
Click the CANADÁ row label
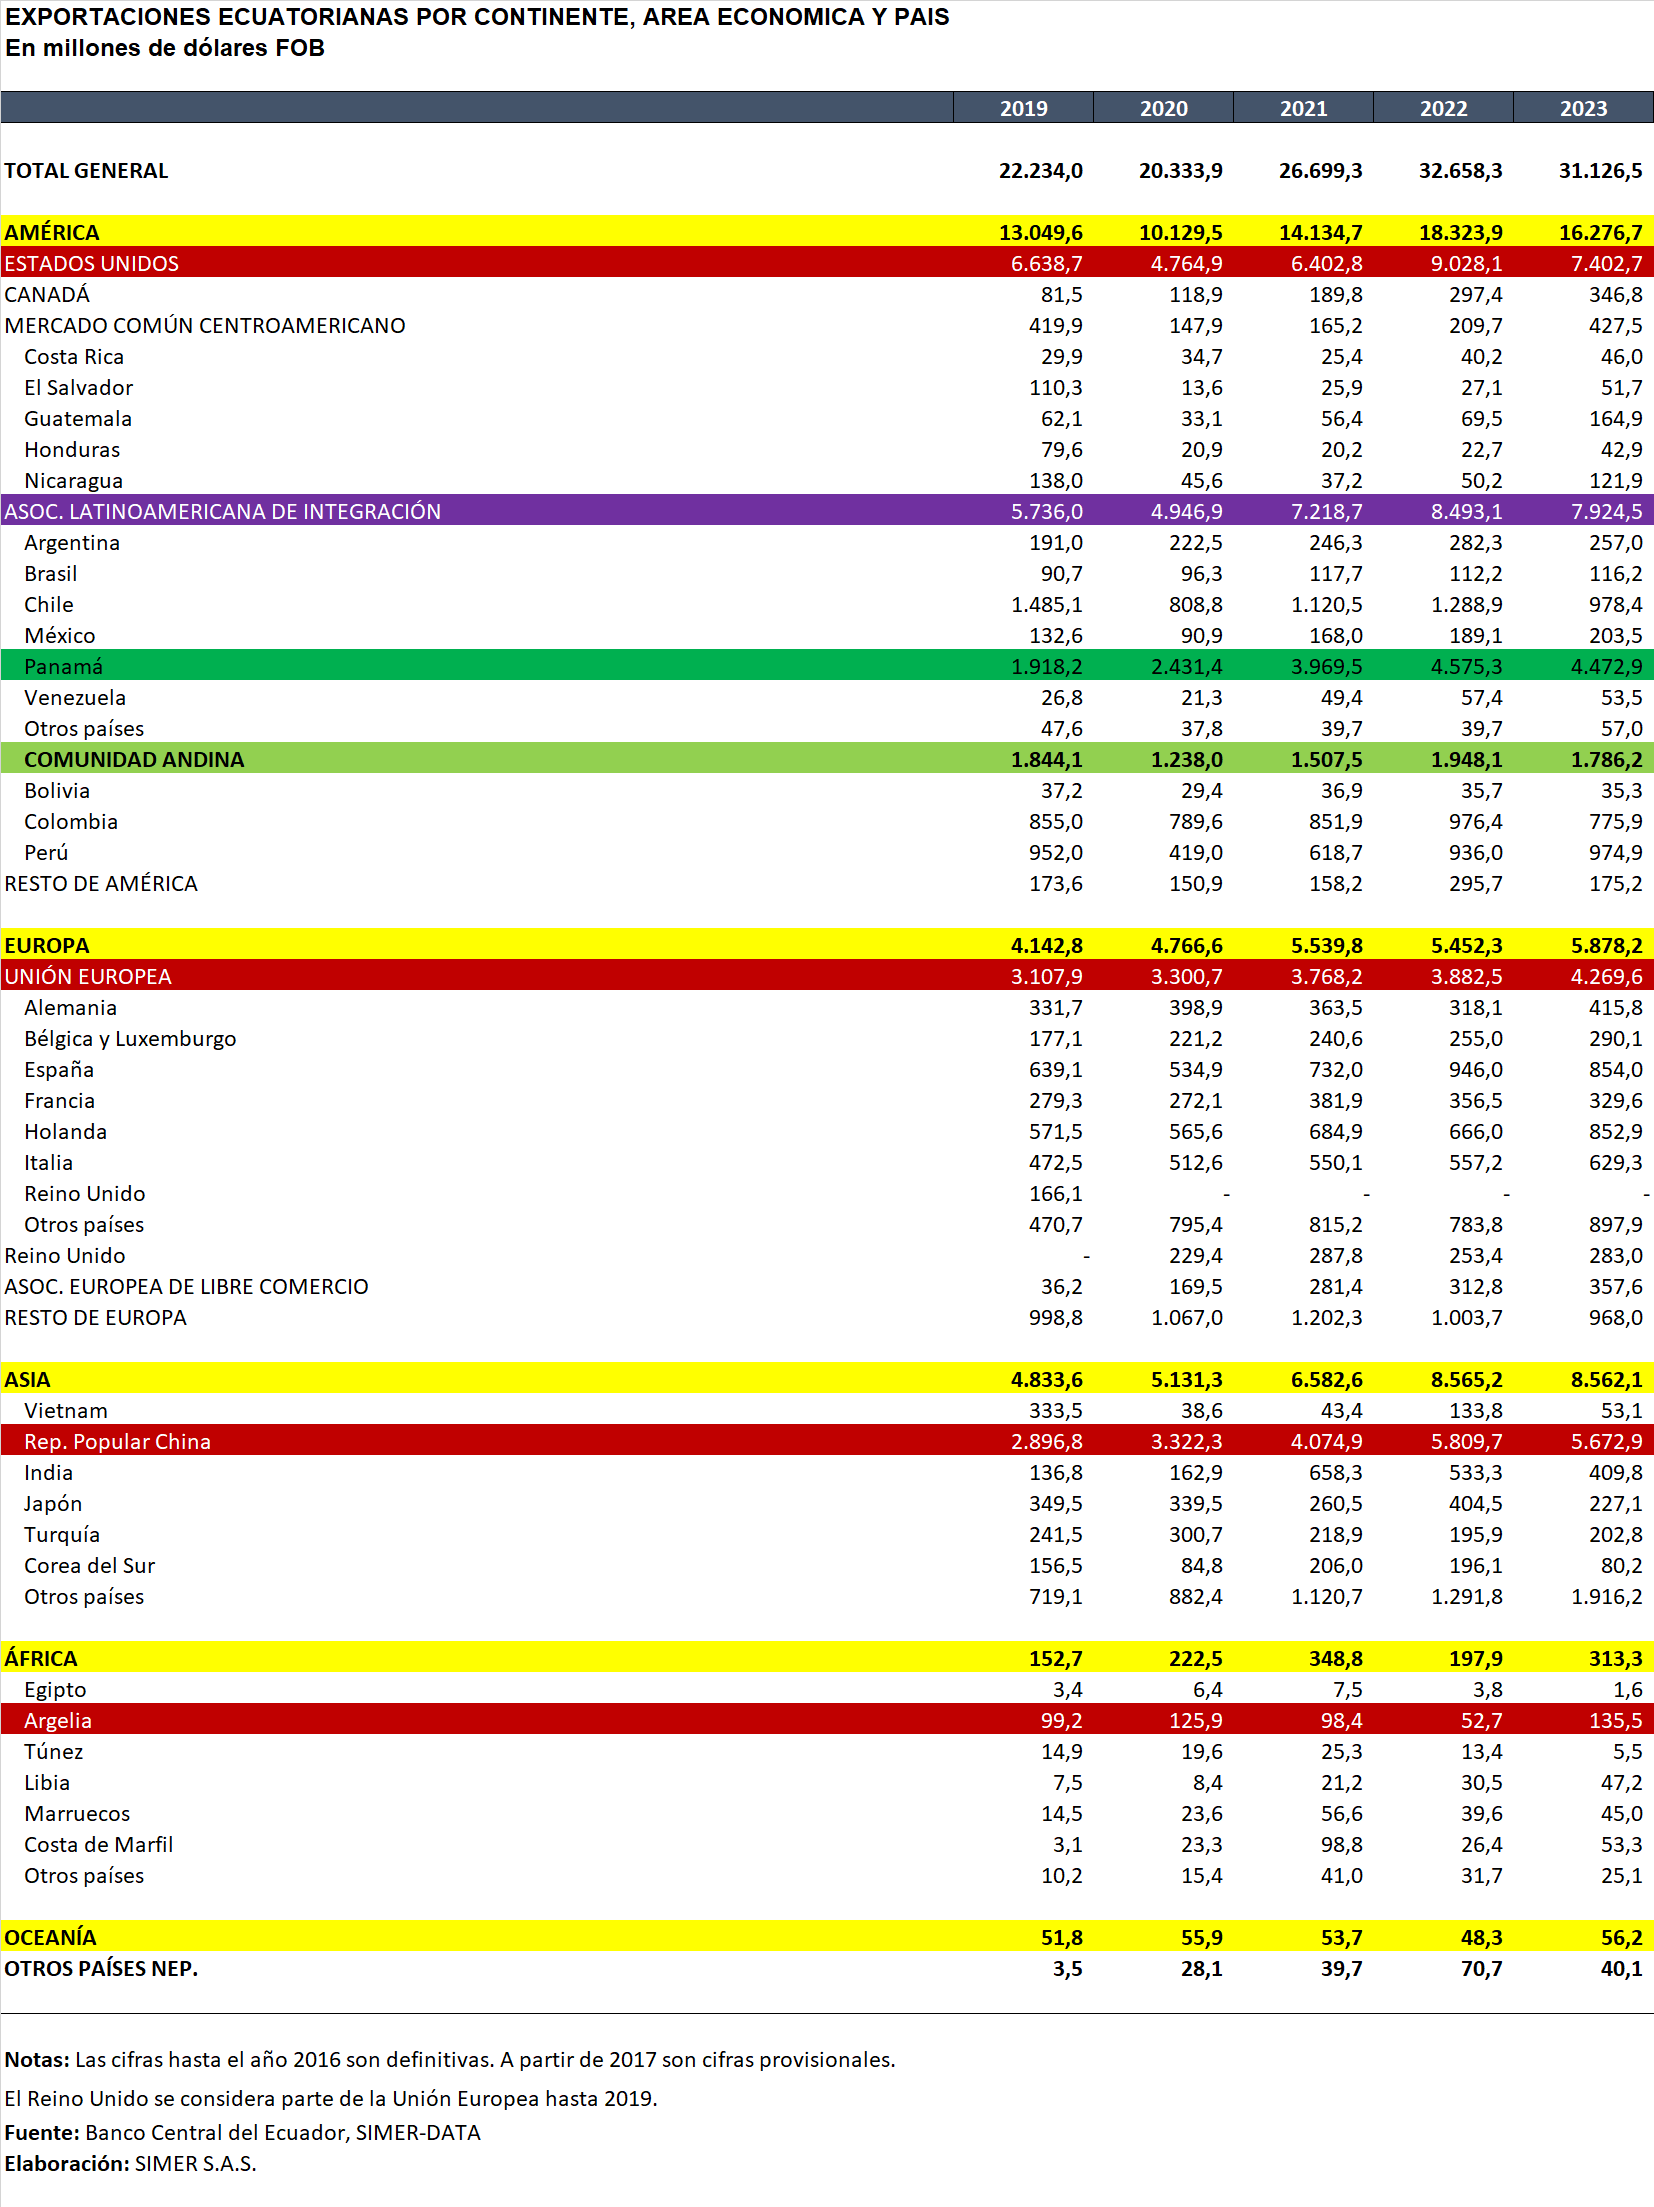[x=47, y=295]
